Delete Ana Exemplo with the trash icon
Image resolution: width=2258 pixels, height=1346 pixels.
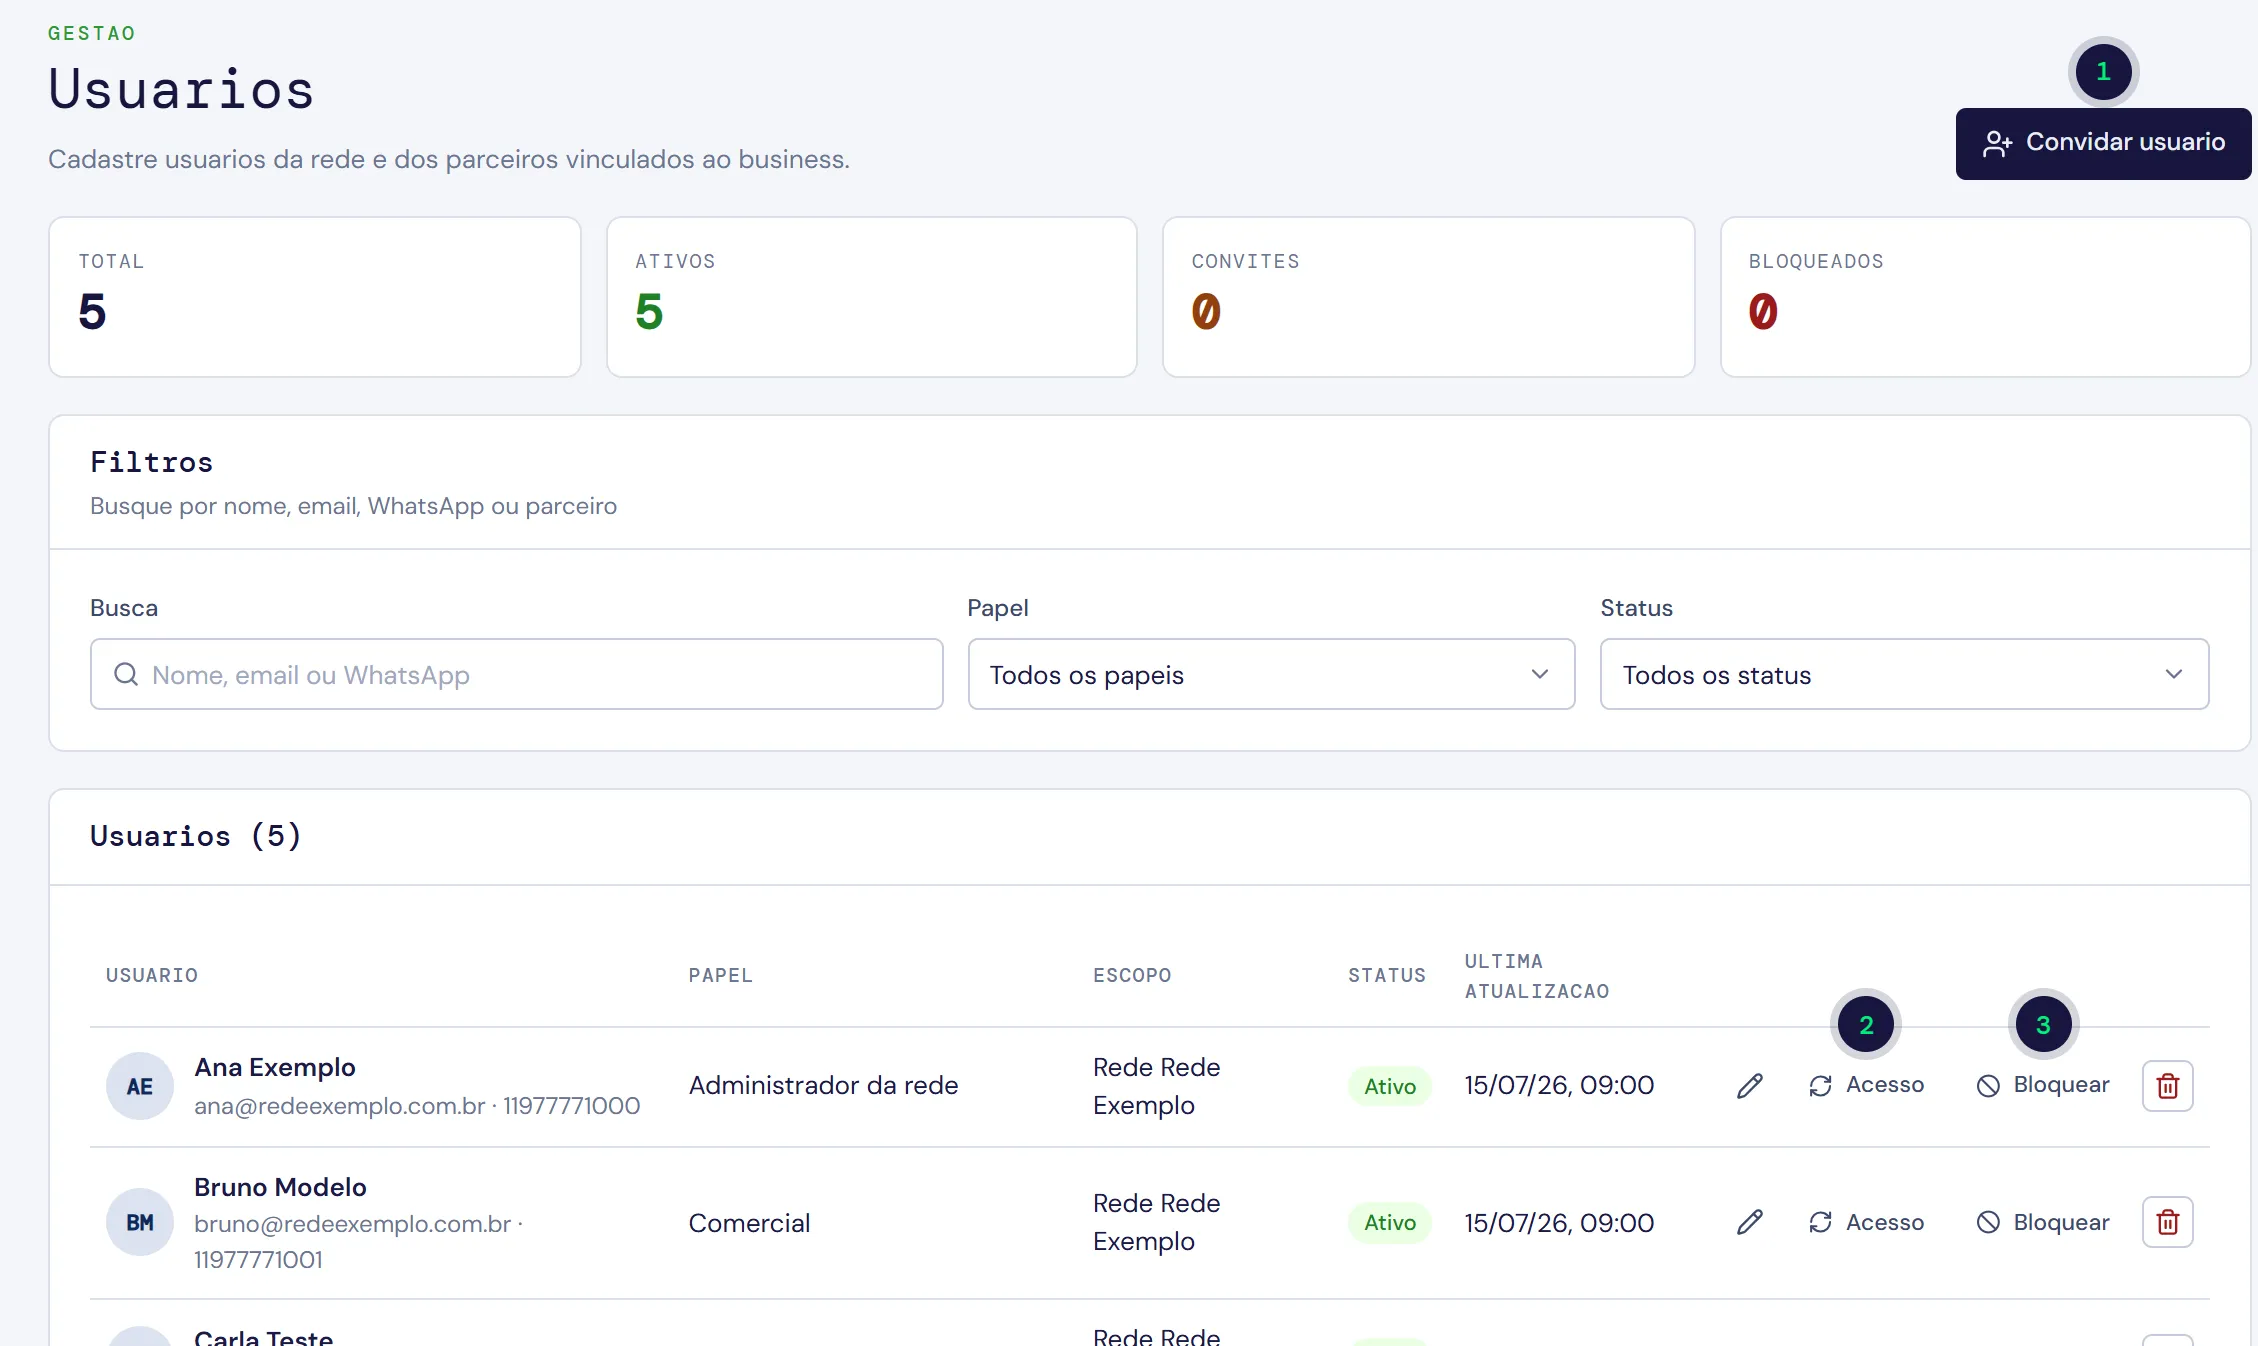click(x=2168, y=1086)
